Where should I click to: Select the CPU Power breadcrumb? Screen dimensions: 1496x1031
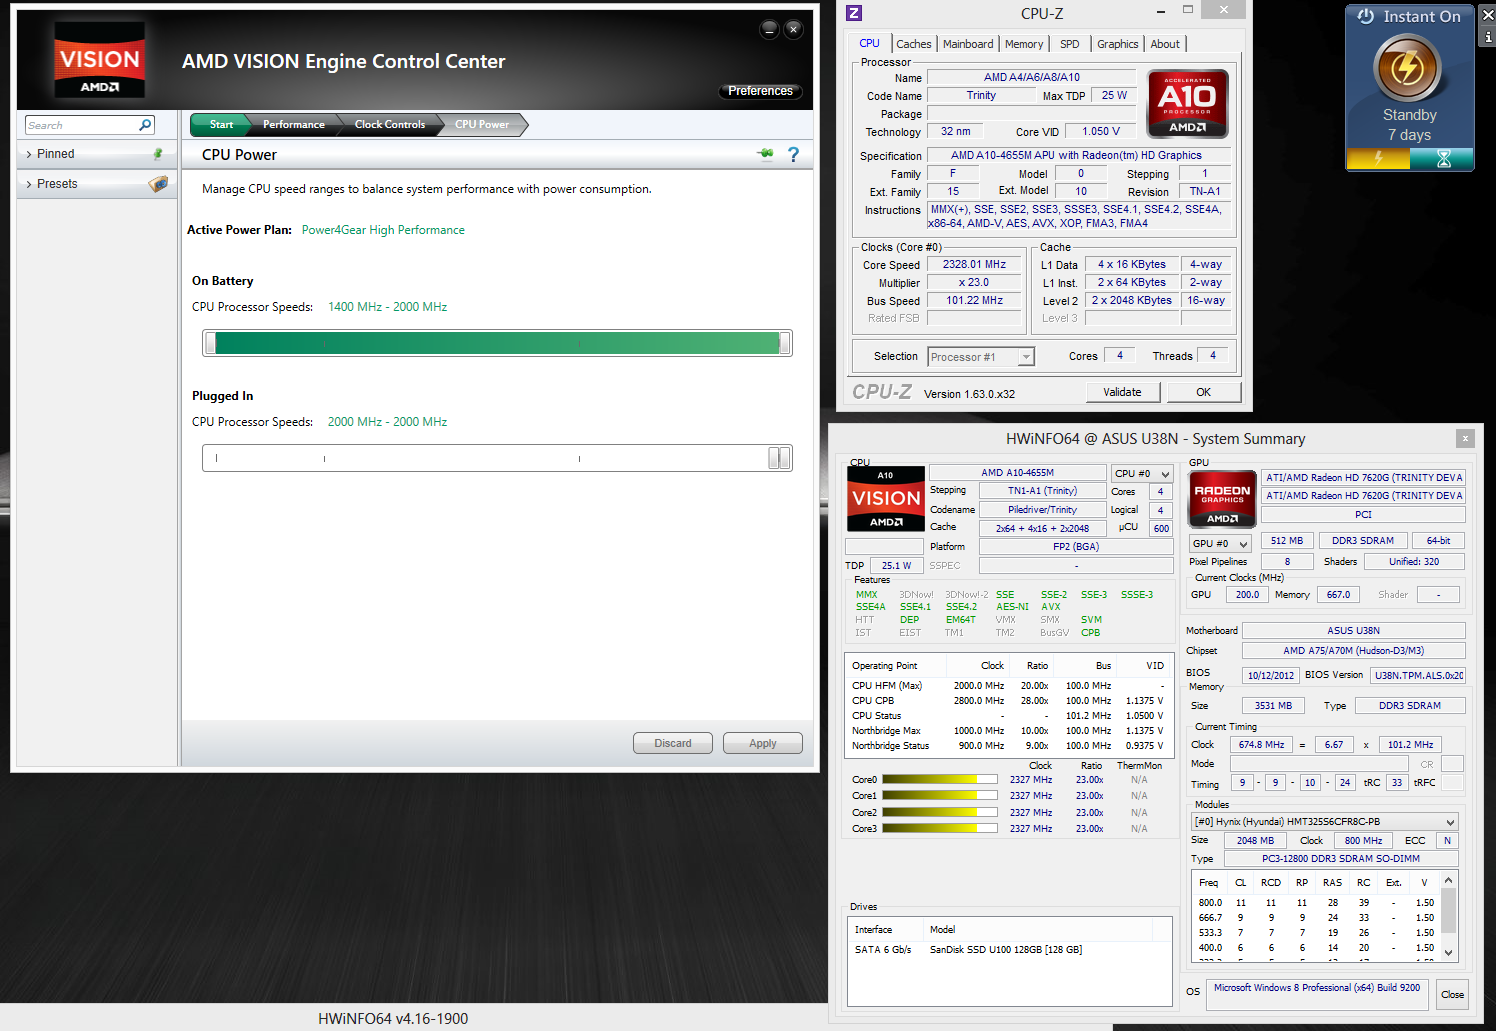[x=481, y=125]
